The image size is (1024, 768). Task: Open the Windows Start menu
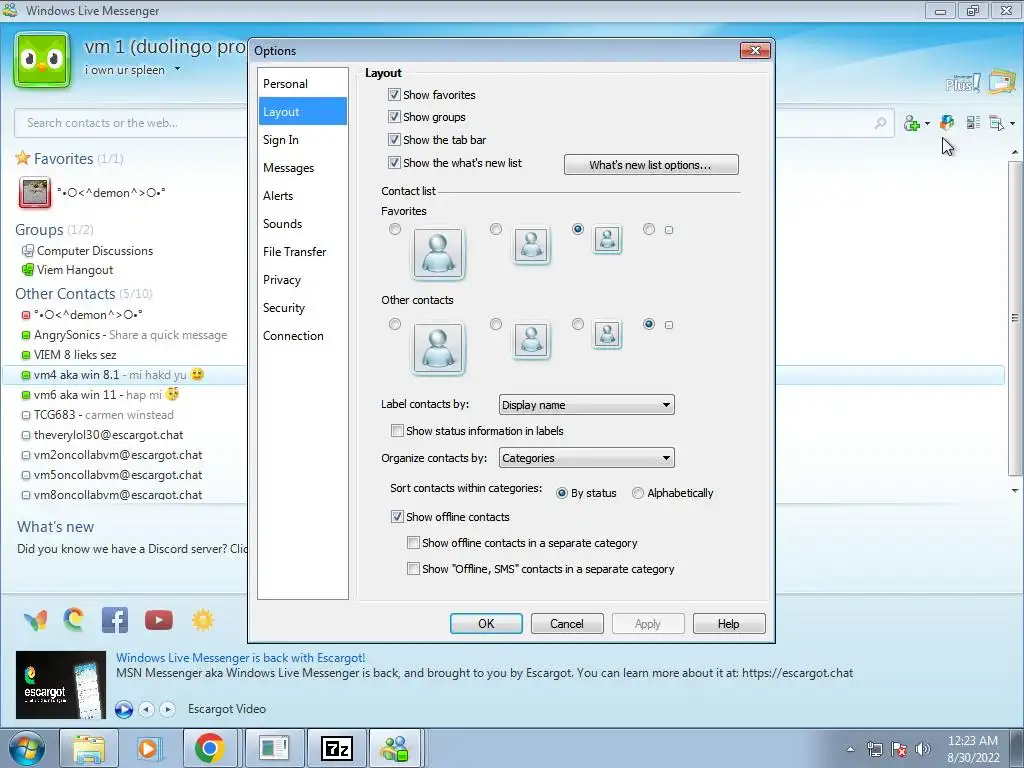(26, 748)
